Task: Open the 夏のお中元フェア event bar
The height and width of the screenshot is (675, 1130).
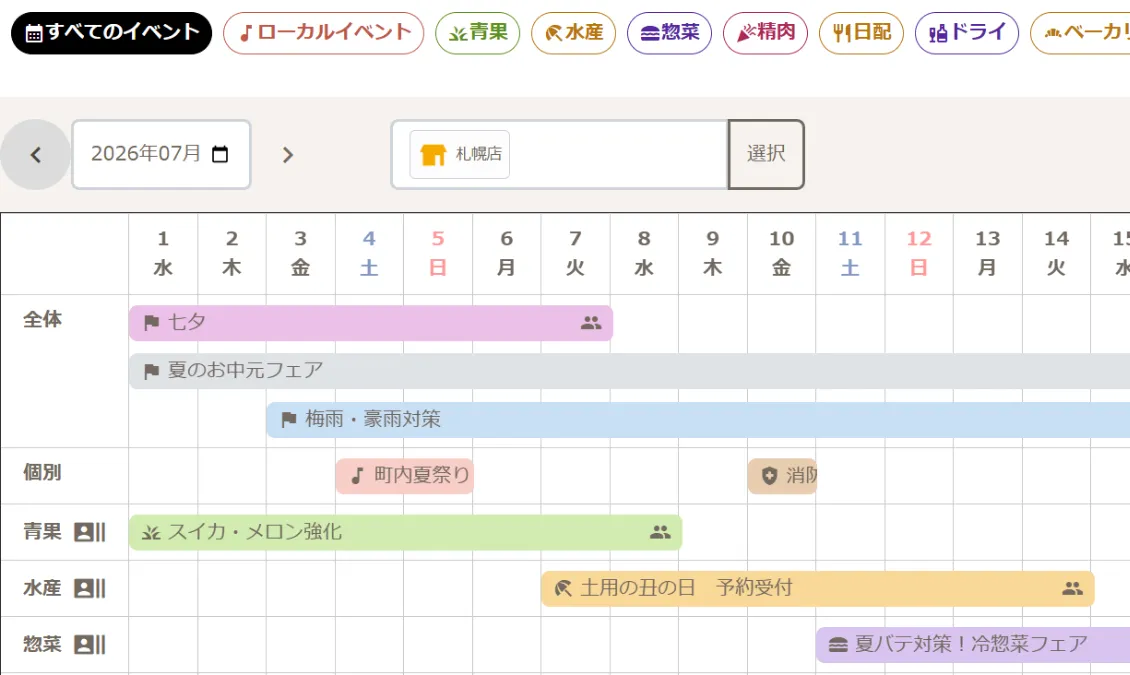Action: pos(629,371)
